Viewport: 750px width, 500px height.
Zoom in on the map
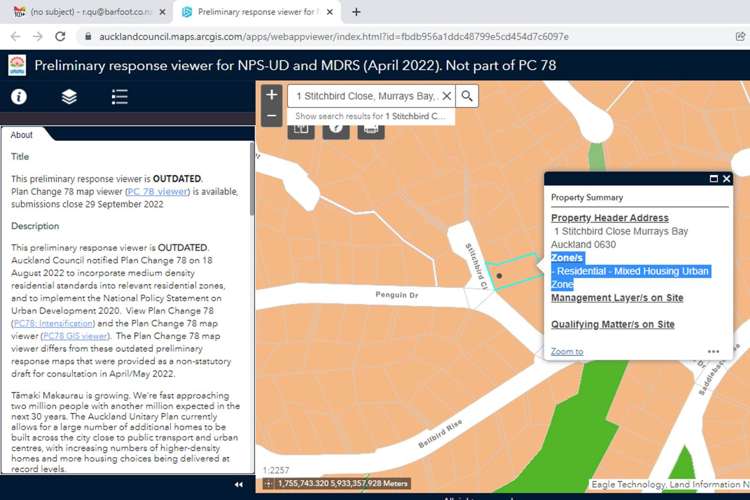[x=271, y=95]
